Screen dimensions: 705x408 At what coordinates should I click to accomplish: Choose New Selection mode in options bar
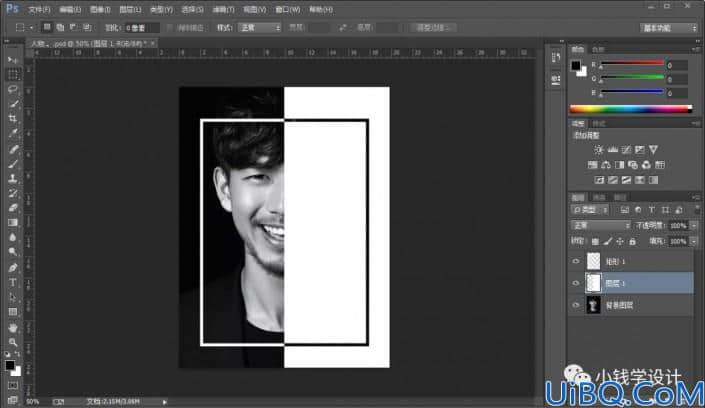coord(46,27)
